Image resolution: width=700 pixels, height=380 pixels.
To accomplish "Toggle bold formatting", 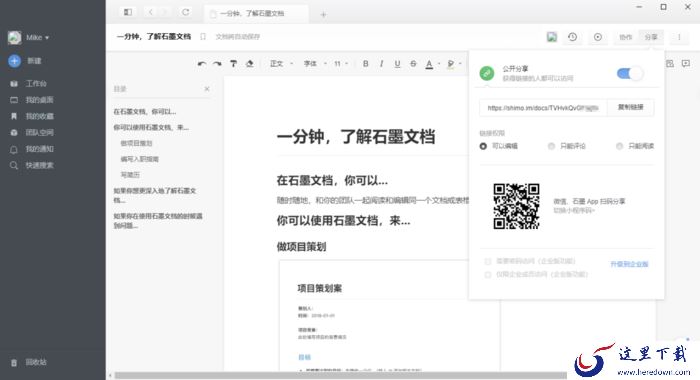I will coord(366,64).
